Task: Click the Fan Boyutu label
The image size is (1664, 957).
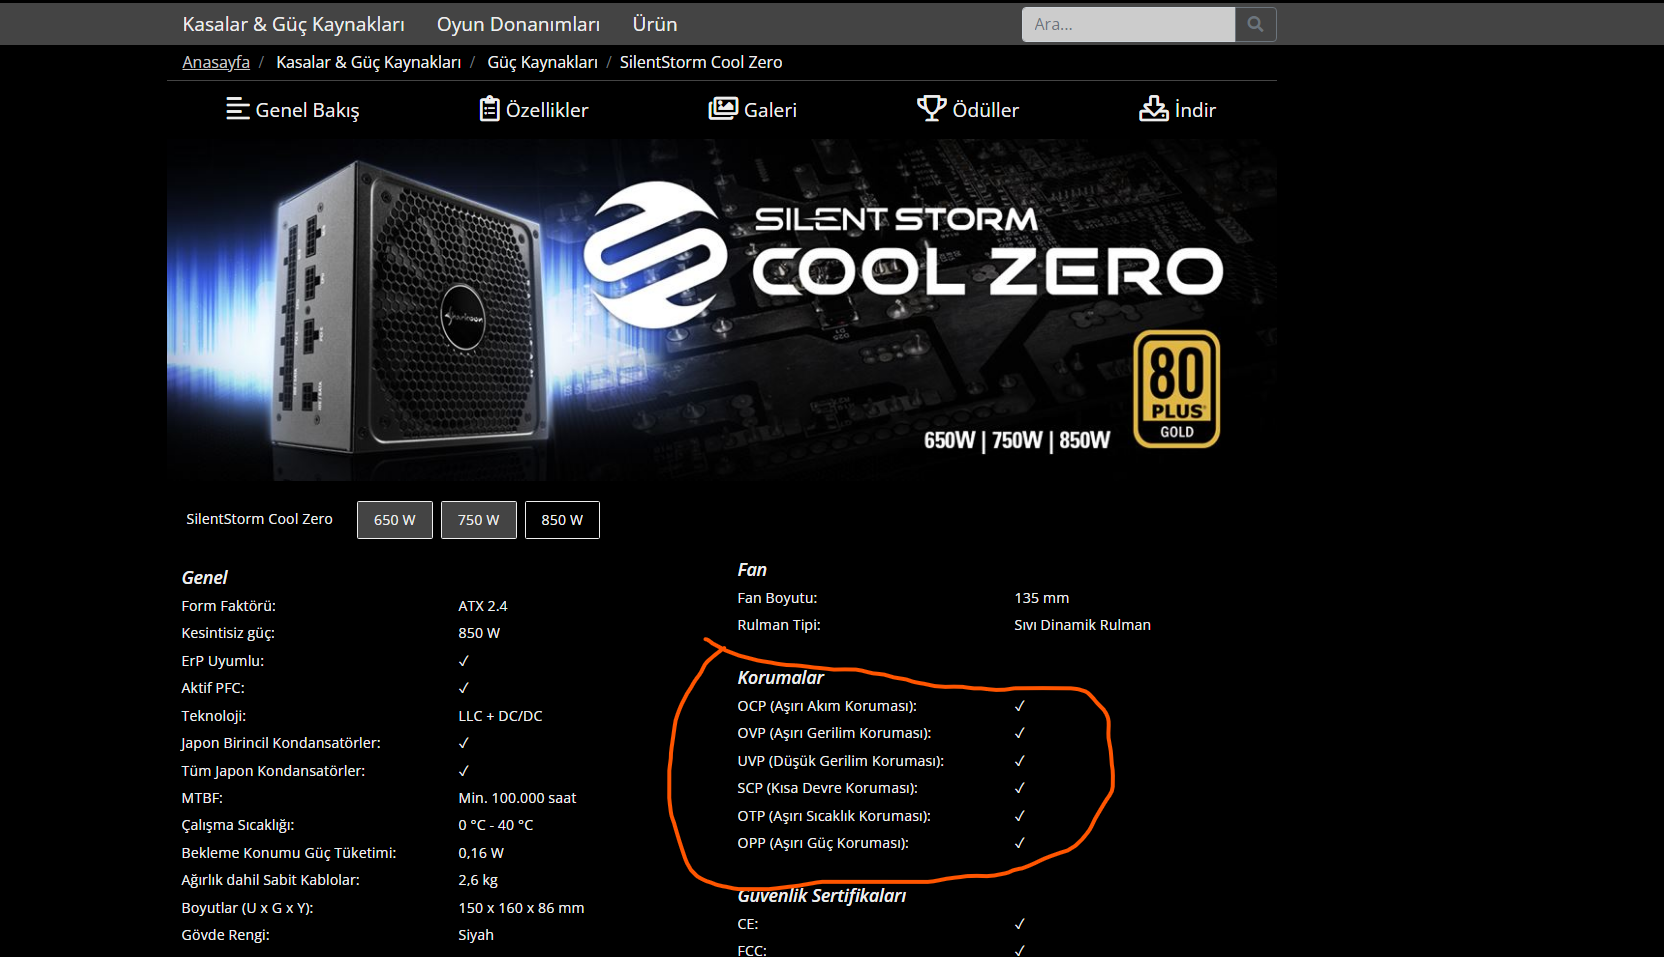Action: (x=777, y=598)
